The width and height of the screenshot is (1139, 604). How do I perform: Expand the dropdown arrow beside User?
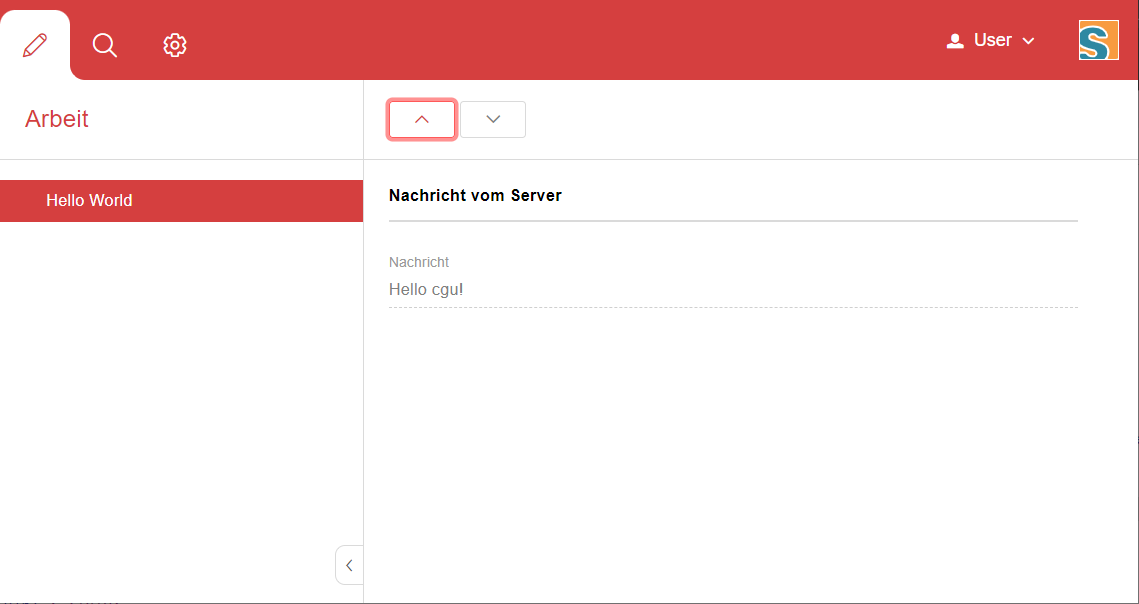pyautogui.click(x=1028, y=41)
